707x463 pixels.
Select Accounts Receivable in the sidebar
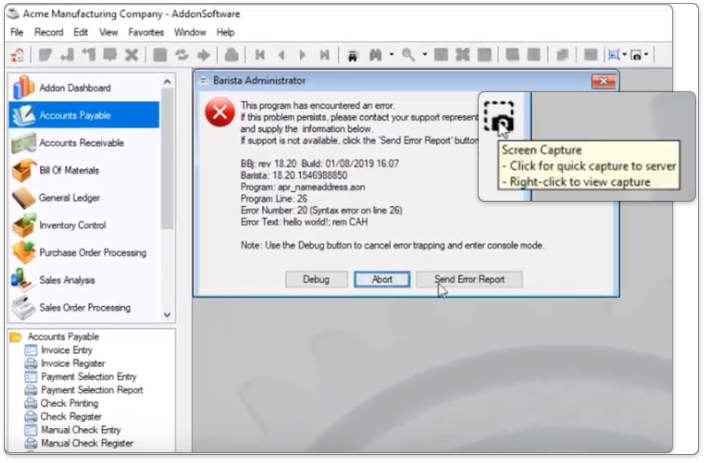click(x=81, y=143)
